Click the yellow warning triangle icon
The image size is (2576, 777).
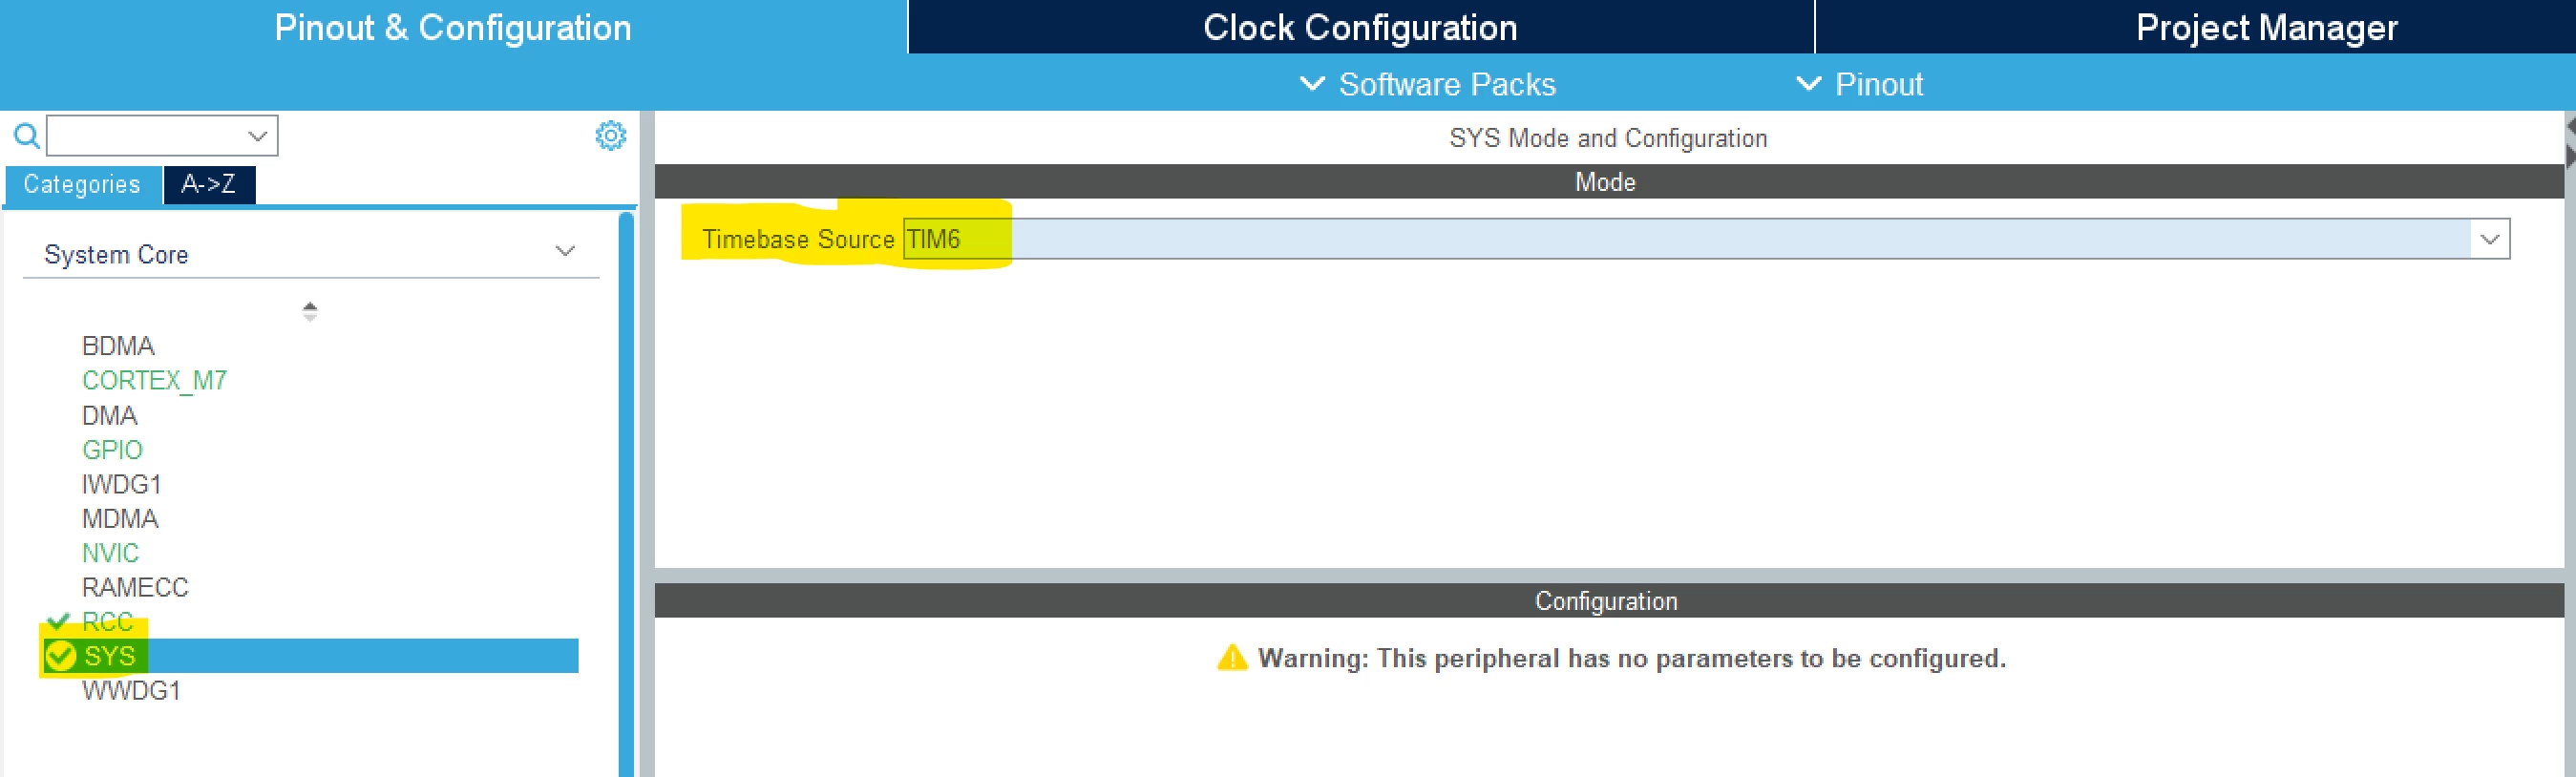point(1232,658)
